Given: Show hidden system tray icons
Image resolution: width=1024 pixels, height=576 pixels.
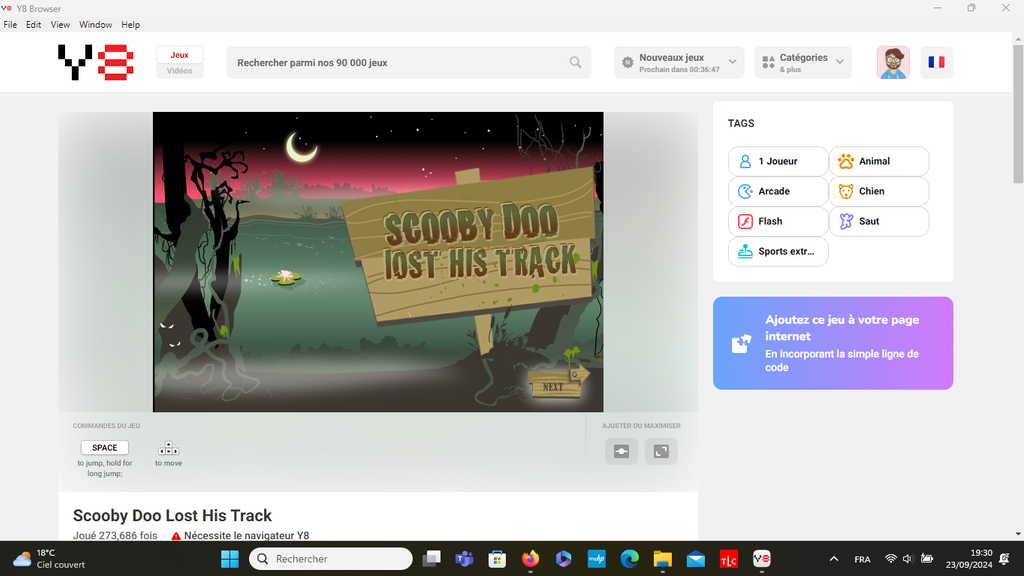Looking at the screenshot, I should [834, 559].
